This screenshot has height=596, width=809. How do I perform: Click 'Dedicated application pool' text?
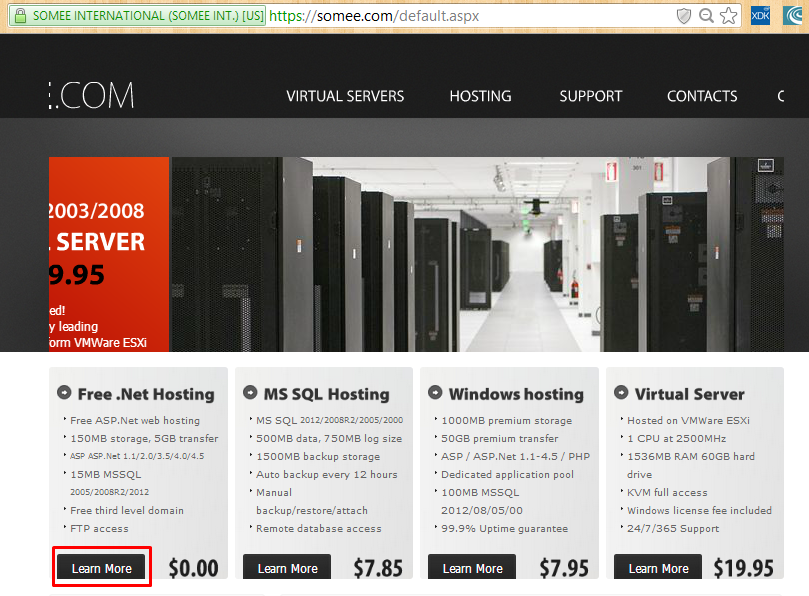pos(507,474)
